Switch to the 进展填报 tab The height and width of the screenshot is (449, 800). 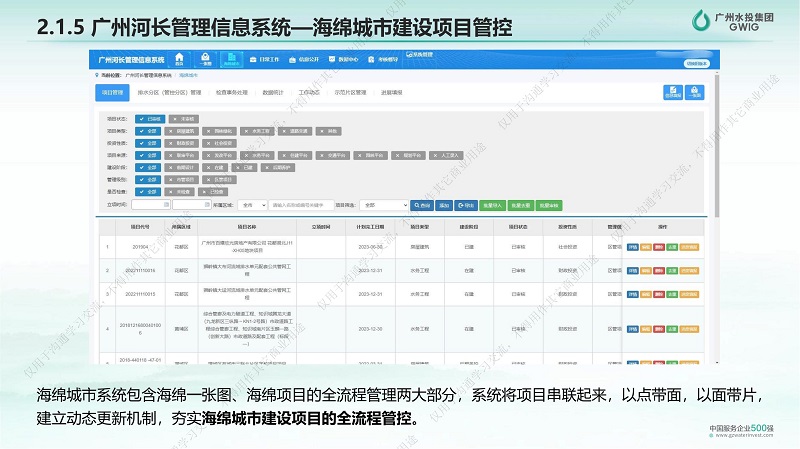click(x=391, y=93)
